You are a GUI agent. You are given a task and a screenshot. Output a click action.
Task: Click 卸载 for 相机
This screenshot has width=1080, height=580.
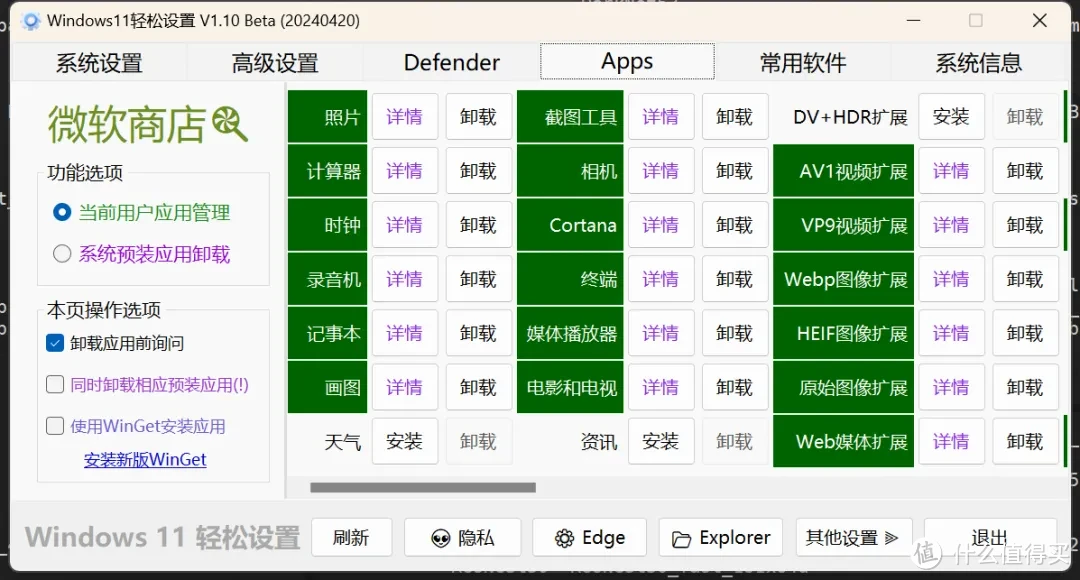tap(735, 171)
